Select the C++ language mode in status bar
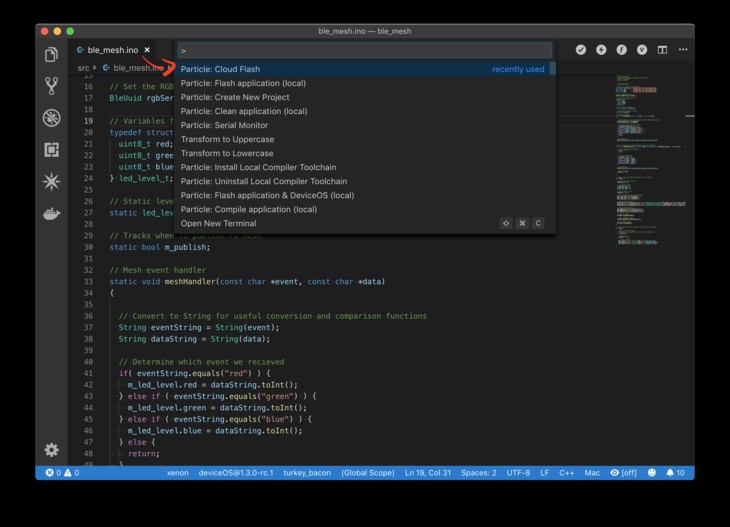 pos(566,473)
